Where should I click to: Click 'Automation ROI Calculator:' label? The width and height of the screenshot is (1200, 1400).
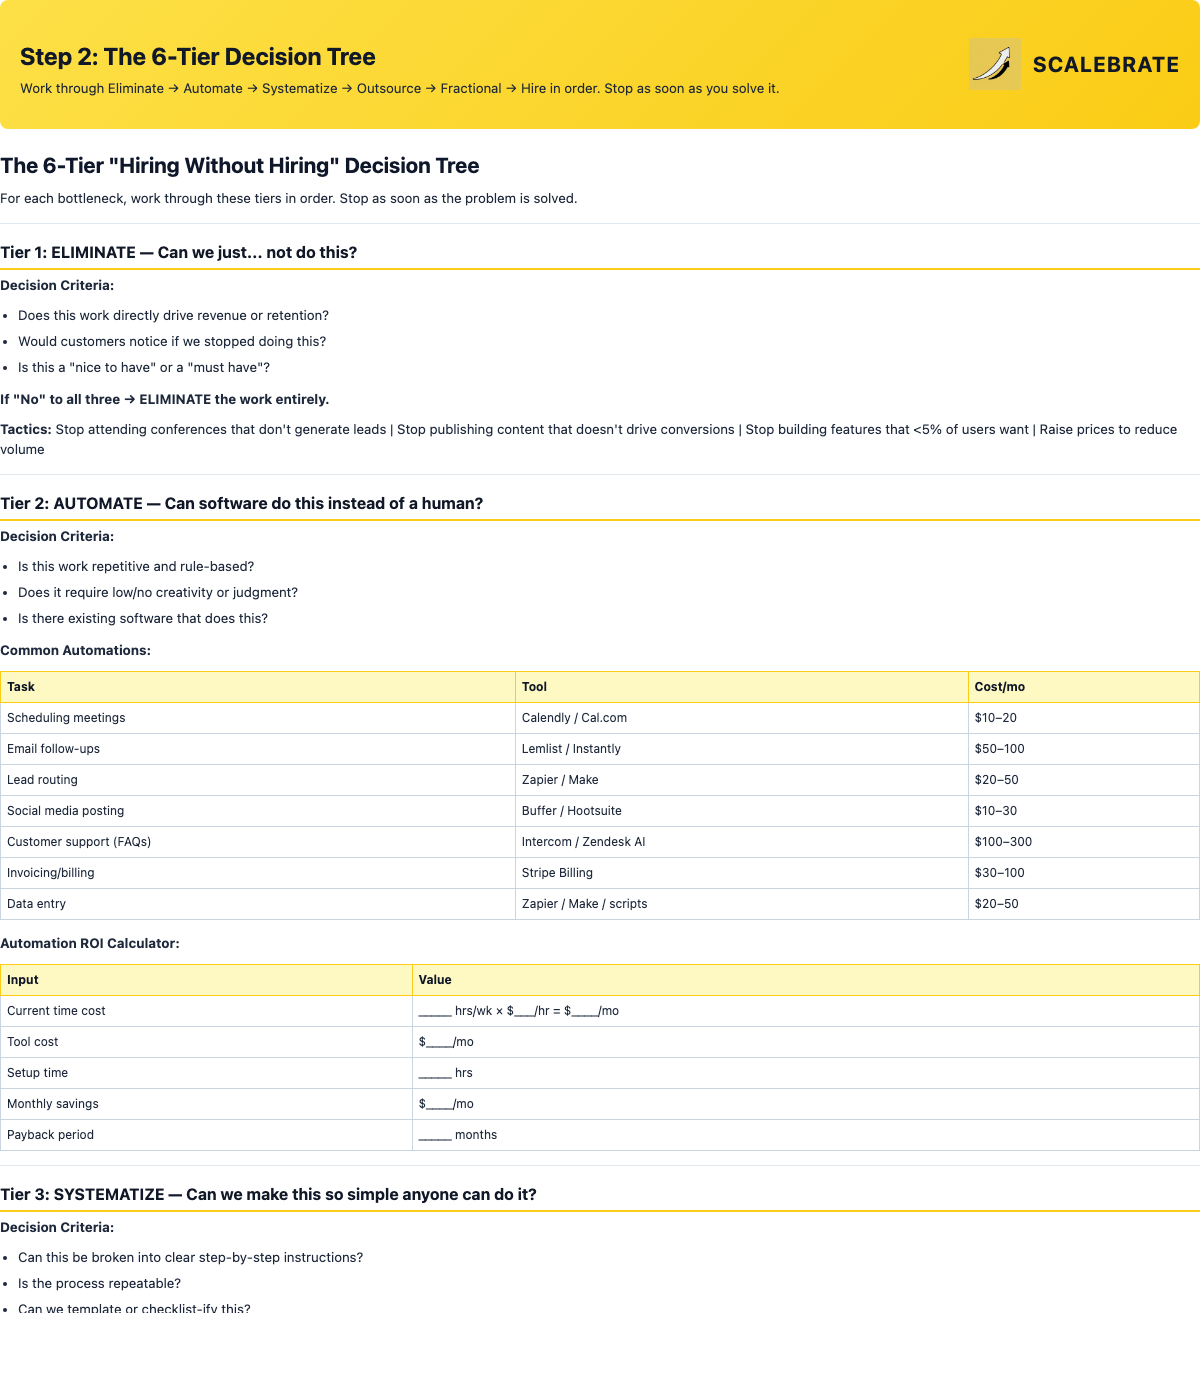pyautogui.click(x=90, y=943)
